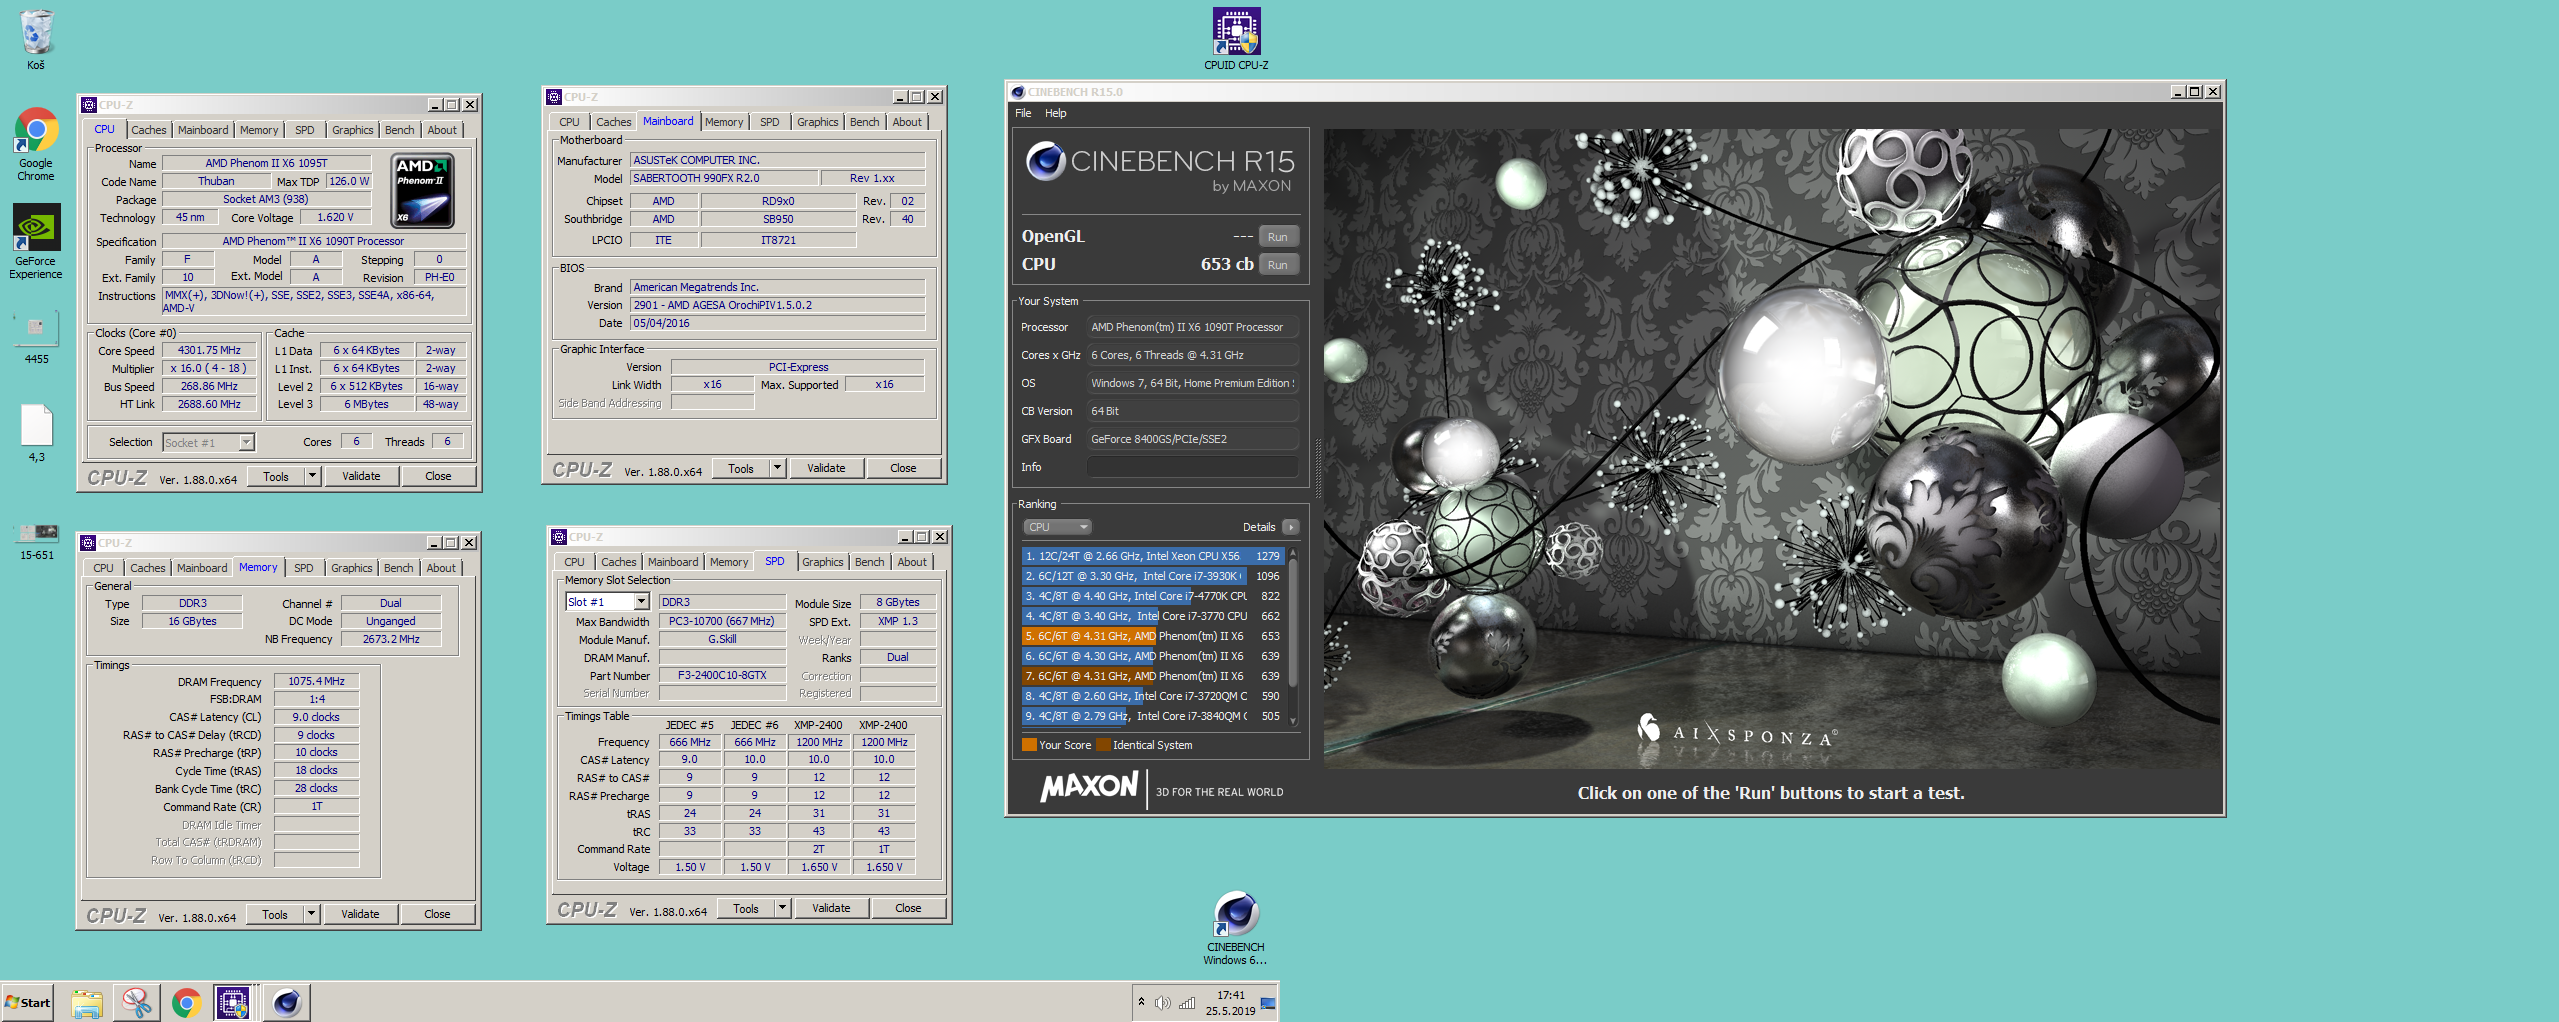Open the Tools dropdown arrow in the Mainboard window
The image size is (2559, 1022).
point(777,468)
